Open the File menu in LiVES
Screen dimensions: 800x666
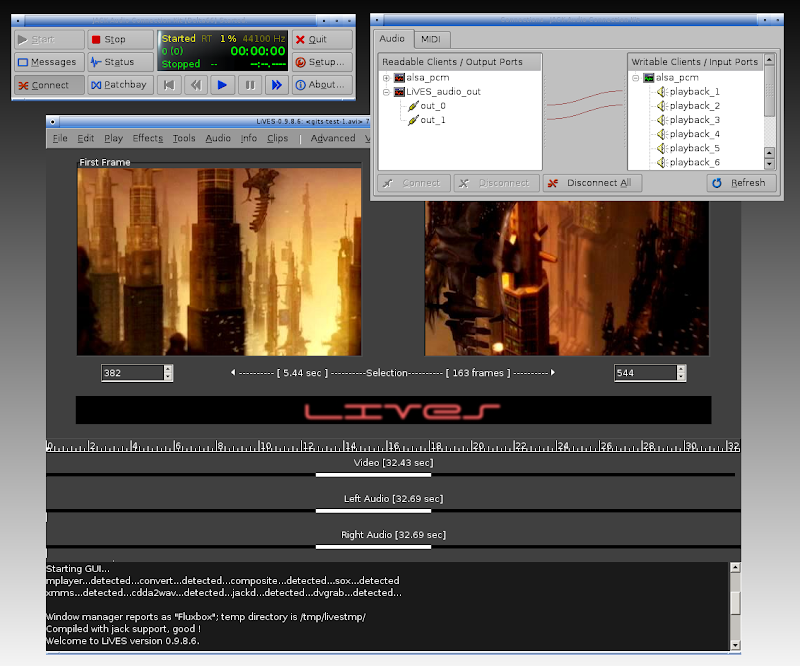coord(60,138)
